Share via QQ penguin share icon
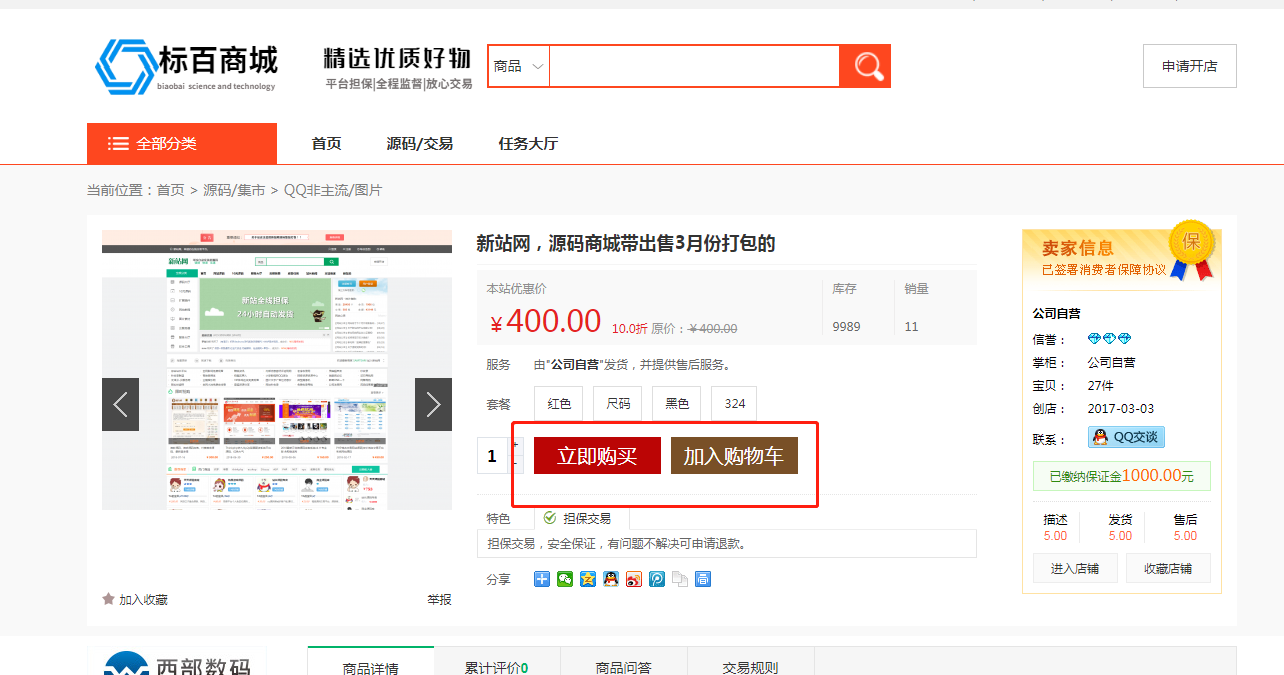Viewport: 1284px width, 675px height. point(611,579)
